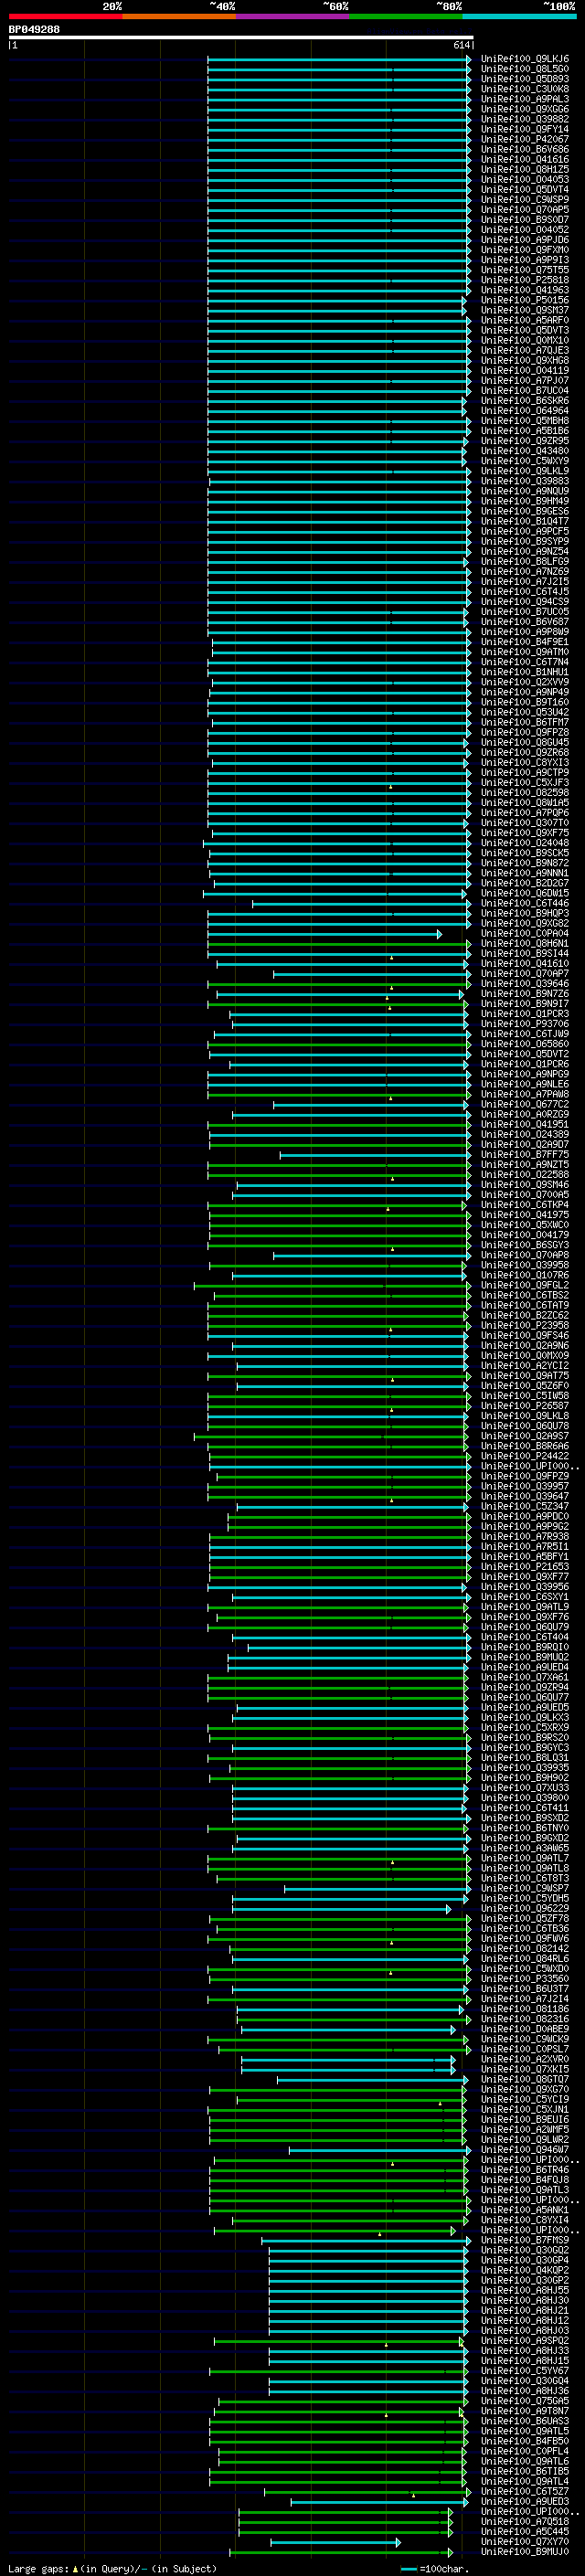Click the green ~80% identity legend segment
Viewport: 585px width, 2576px height.
(406, 16)
